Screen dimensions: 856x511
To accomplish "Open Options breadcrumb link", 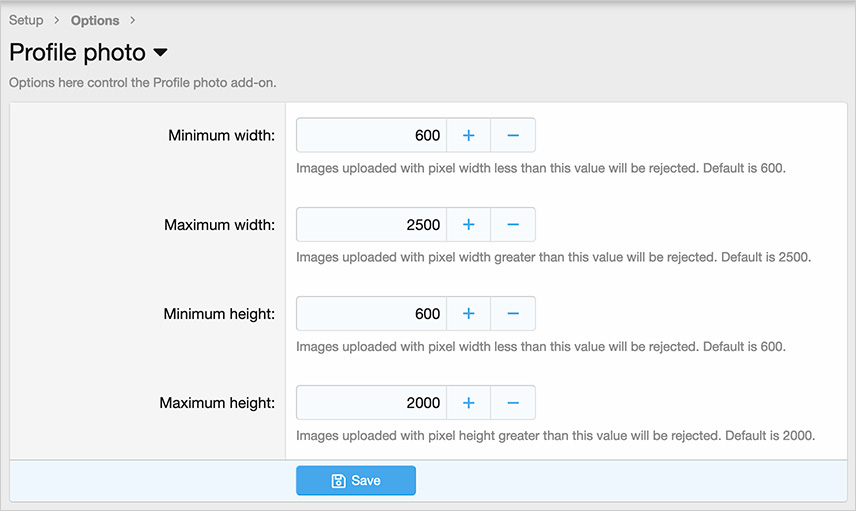I will [x=95, y=20].
